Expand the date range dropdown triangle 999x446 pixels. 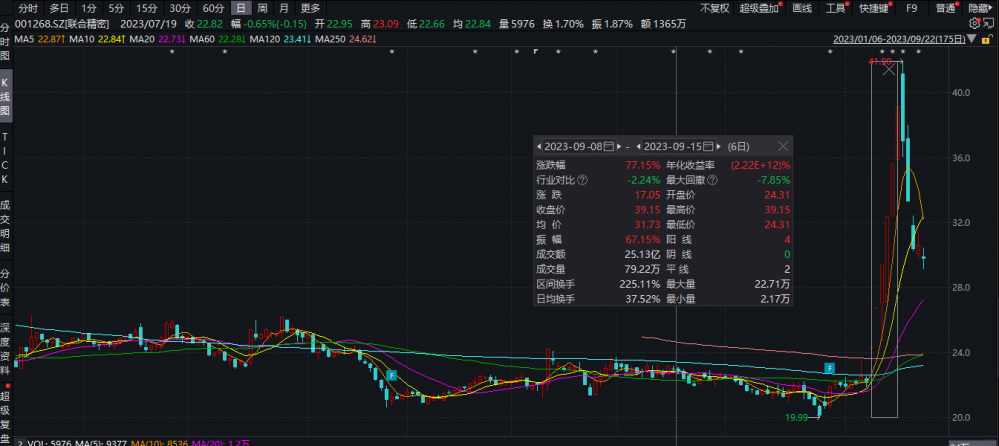point(971,40)
